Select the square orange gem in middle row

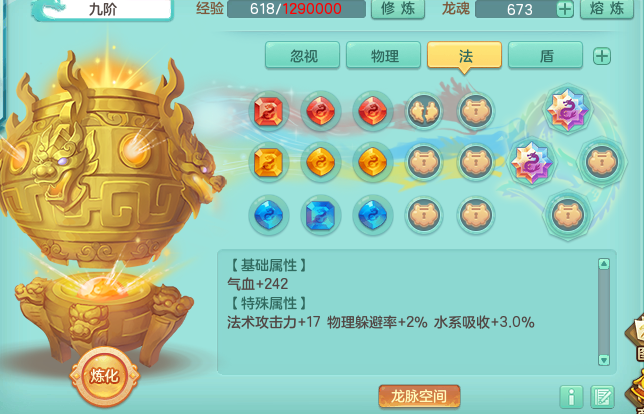pos(269,163)
